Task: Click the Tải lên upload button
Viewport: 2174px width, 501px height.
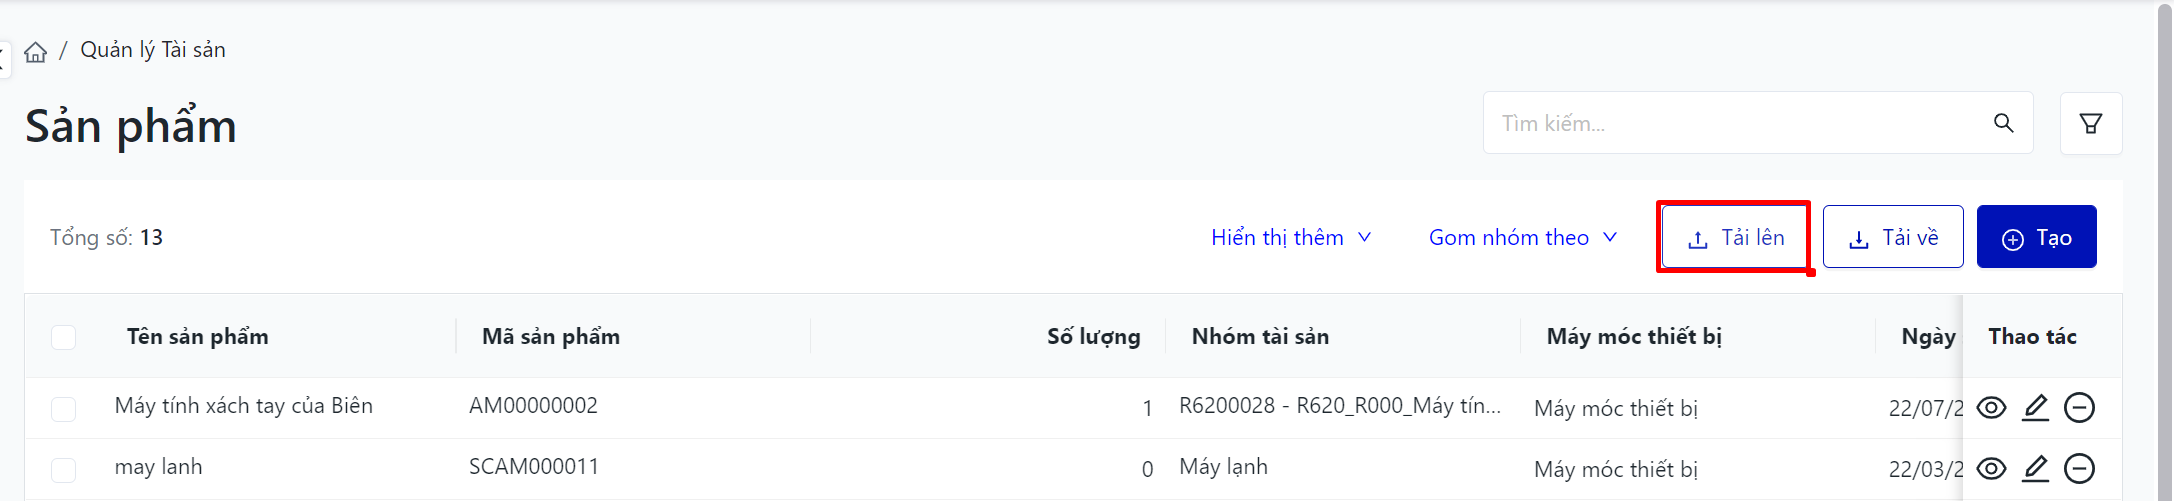Action: point(1735,238)
